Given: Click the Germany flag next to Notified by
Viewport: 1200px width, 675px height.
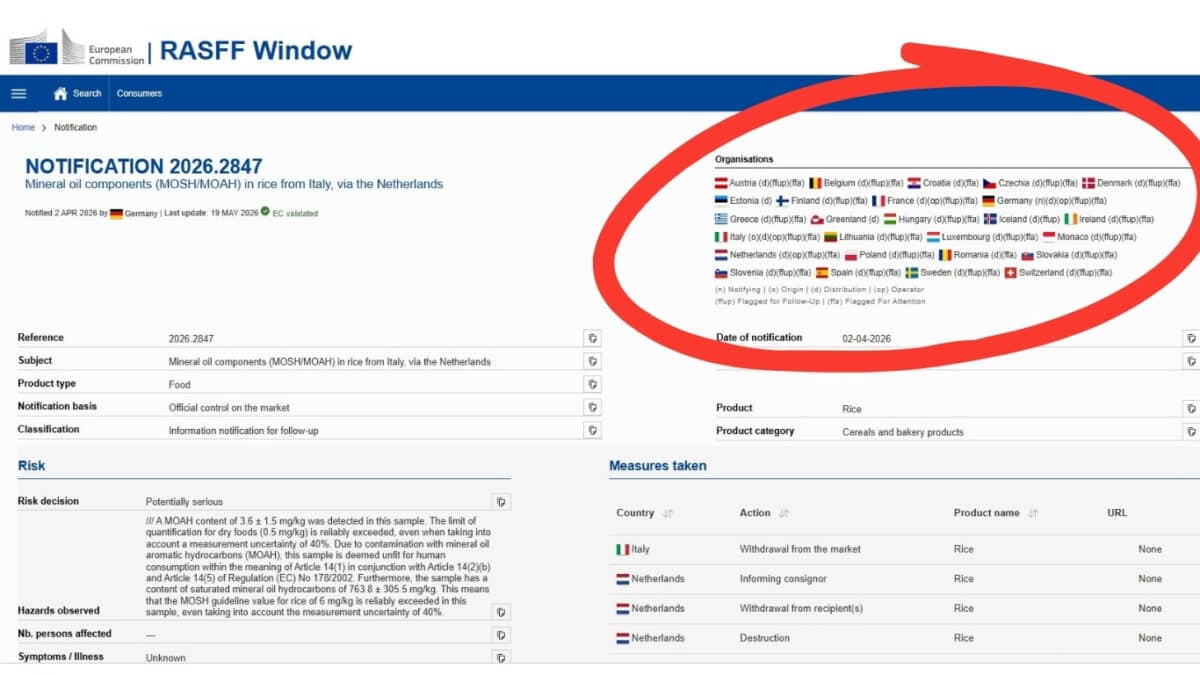Looking at the screenshot, I should coord(116,213).
